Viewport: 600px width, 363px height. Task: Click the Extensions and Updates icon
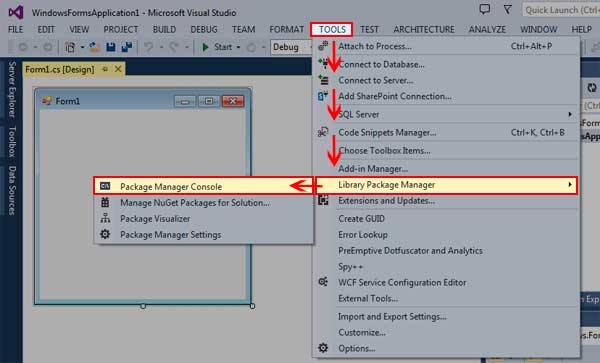pyautogui.click(x=323, y=200)
